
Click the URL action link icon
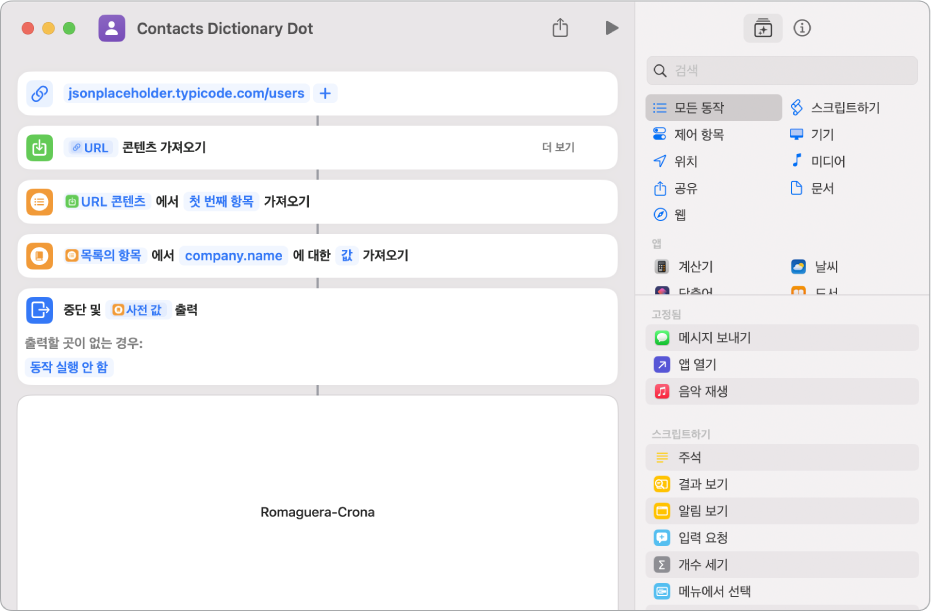[40, 94]
